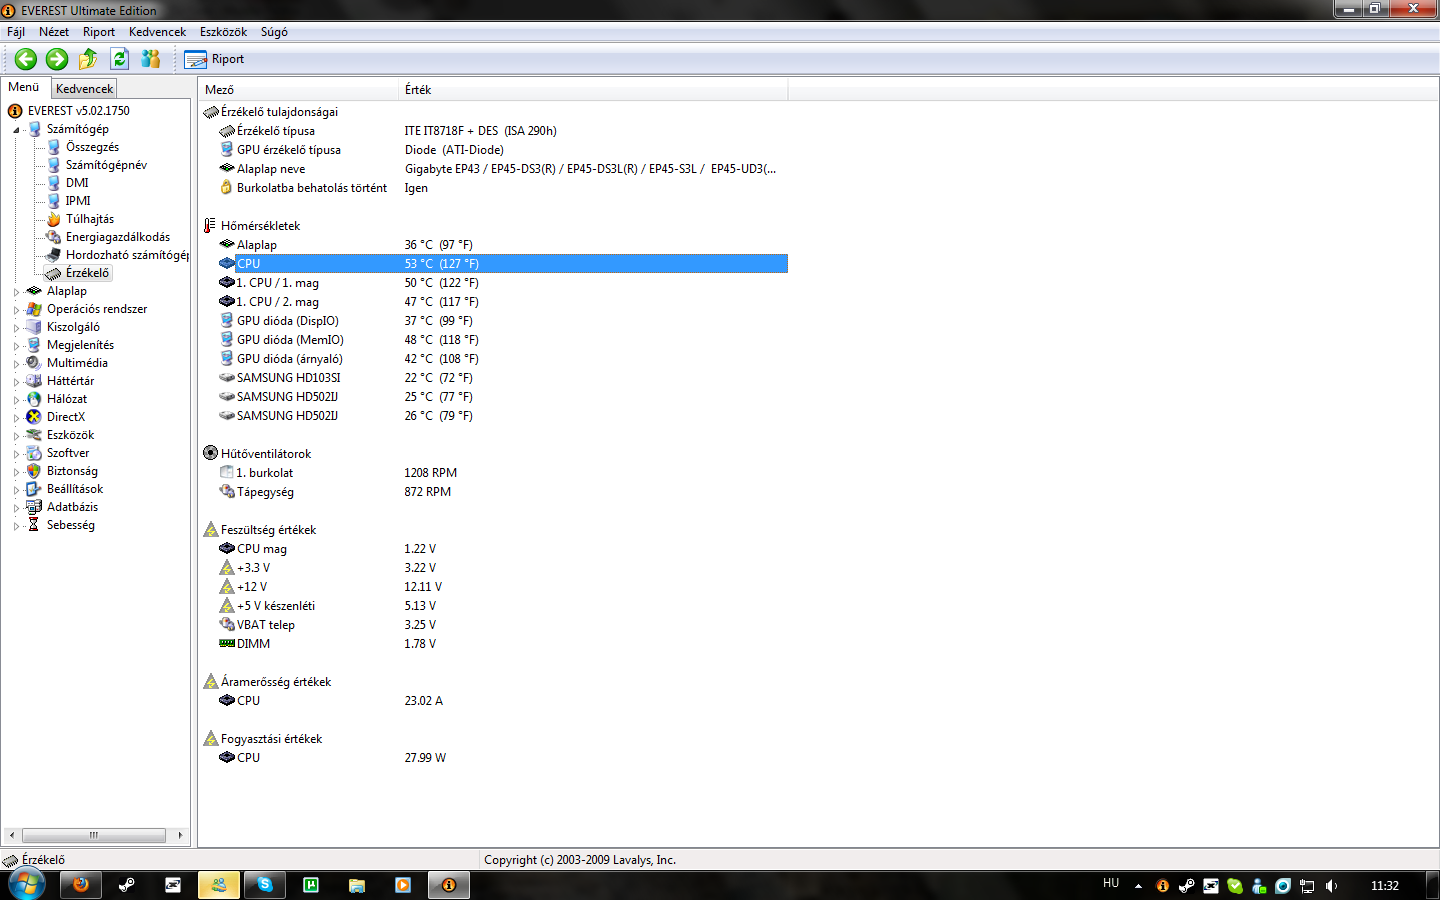The height and width of the screenshot is (900, 1440).
Task: Click the Windows Start orb
Action: (27, 885)
